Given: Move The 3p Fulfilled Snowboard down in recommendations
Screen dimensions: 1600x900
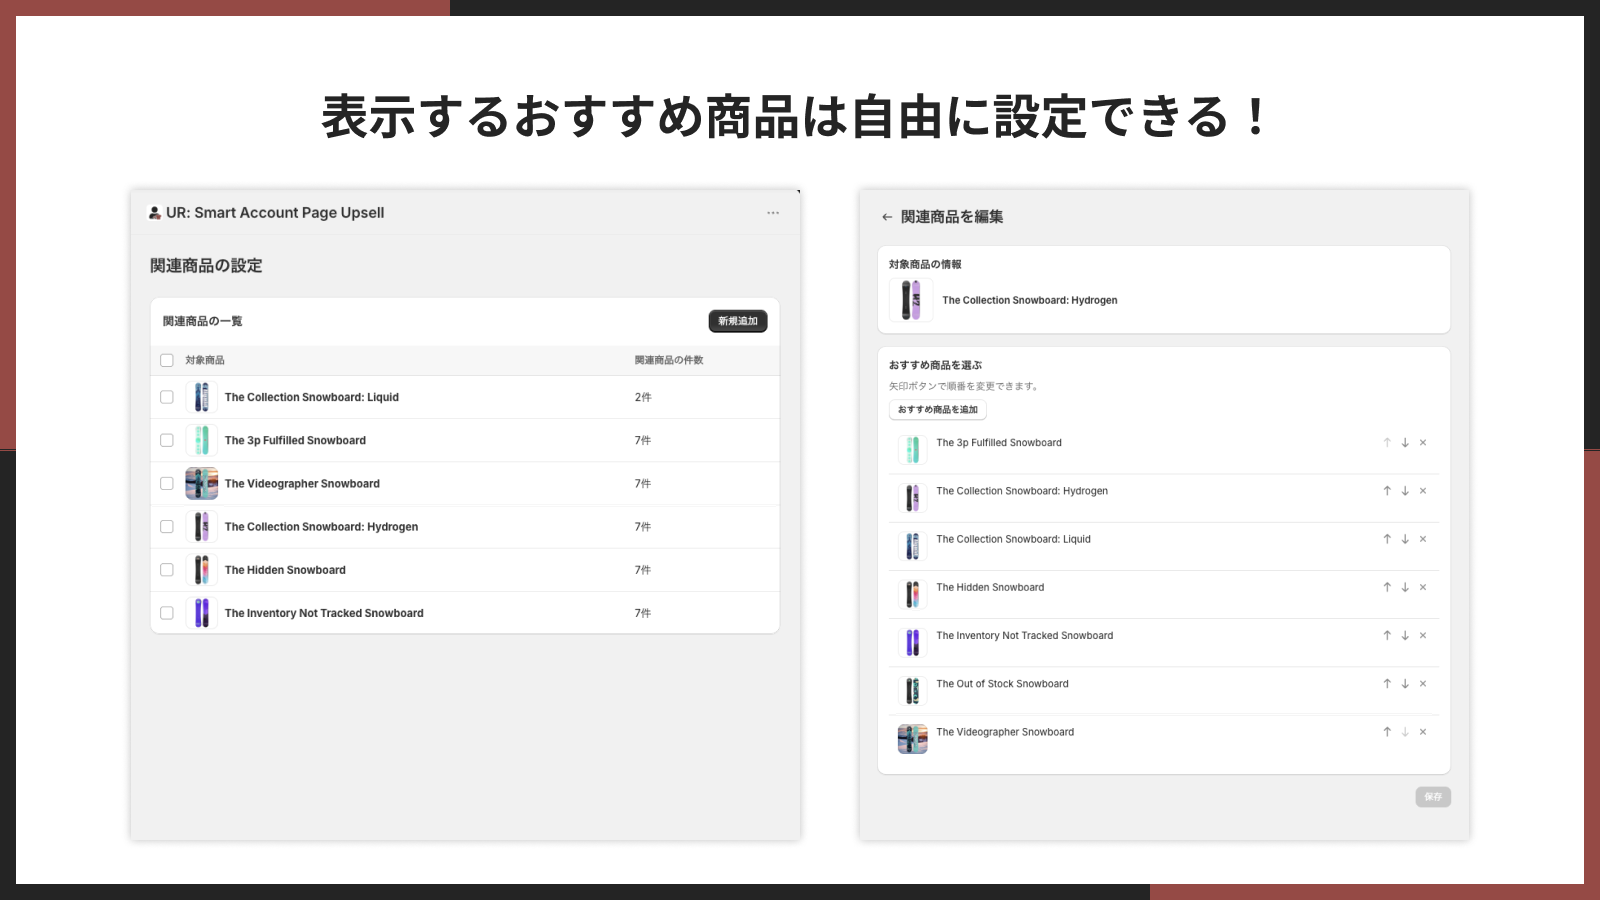Looking at the screenshot, I should click(x=1405, y=443).
